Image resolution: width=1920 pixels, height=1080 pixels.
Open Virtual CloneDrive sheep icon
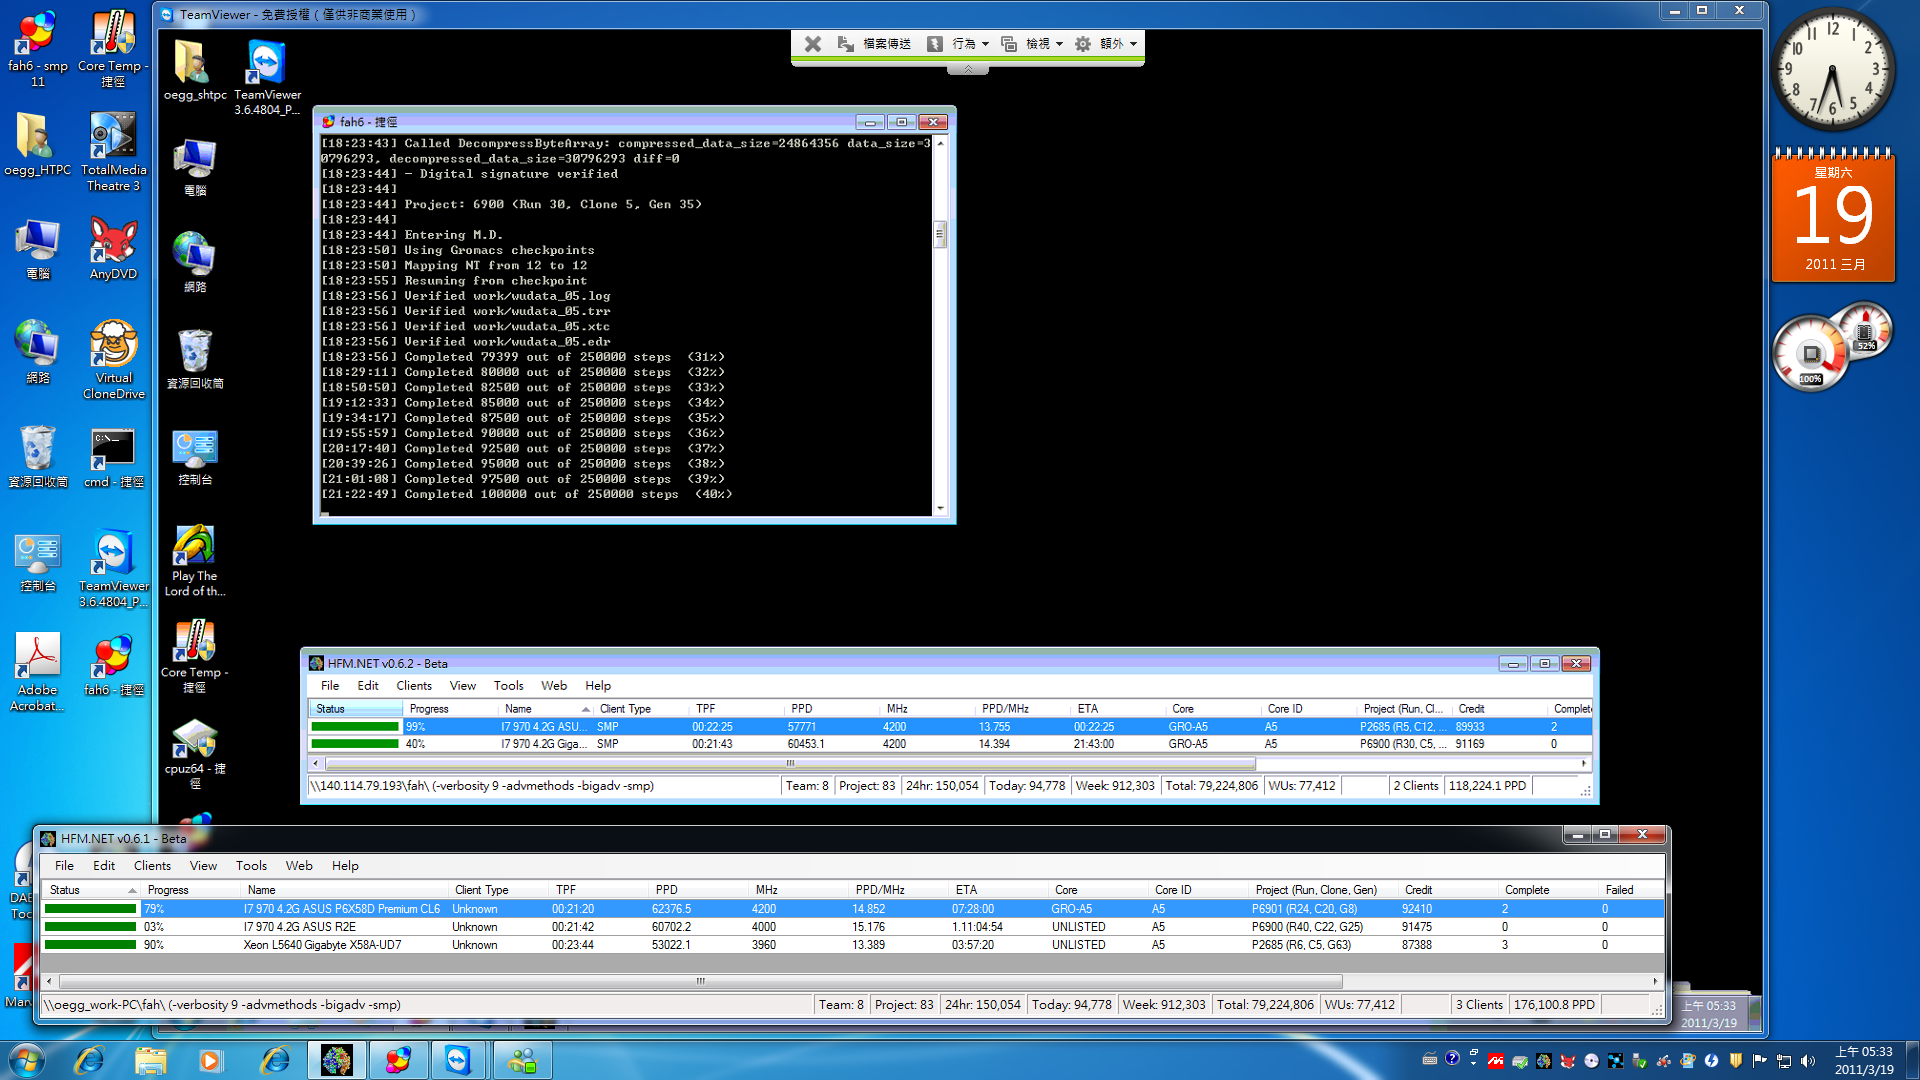[x=113, y=360]
